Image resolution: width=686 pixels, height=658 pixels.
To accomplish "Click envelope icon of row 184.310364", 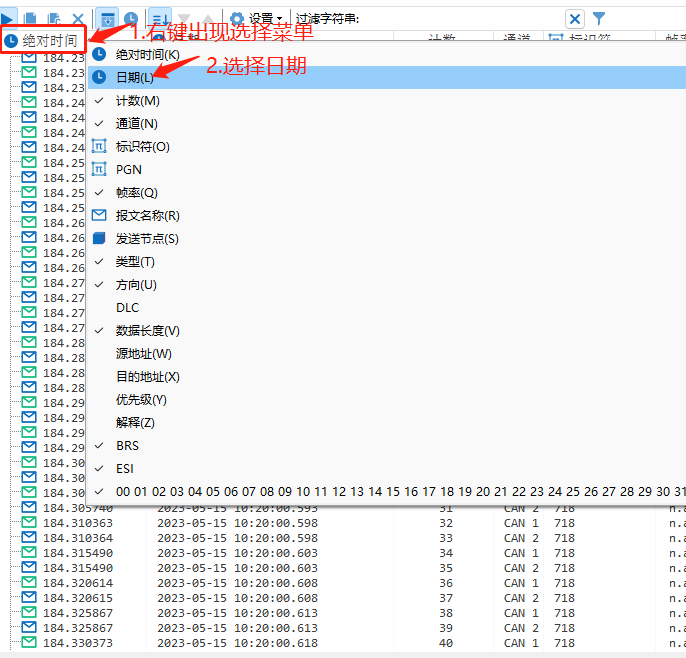I will 29,537.
